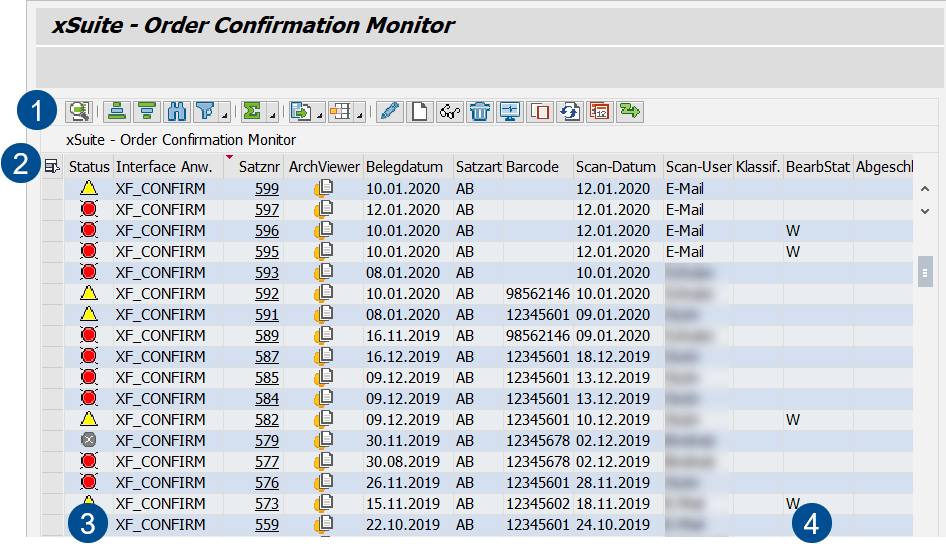Click grey cancelled status of record 579

click(89, 441)
